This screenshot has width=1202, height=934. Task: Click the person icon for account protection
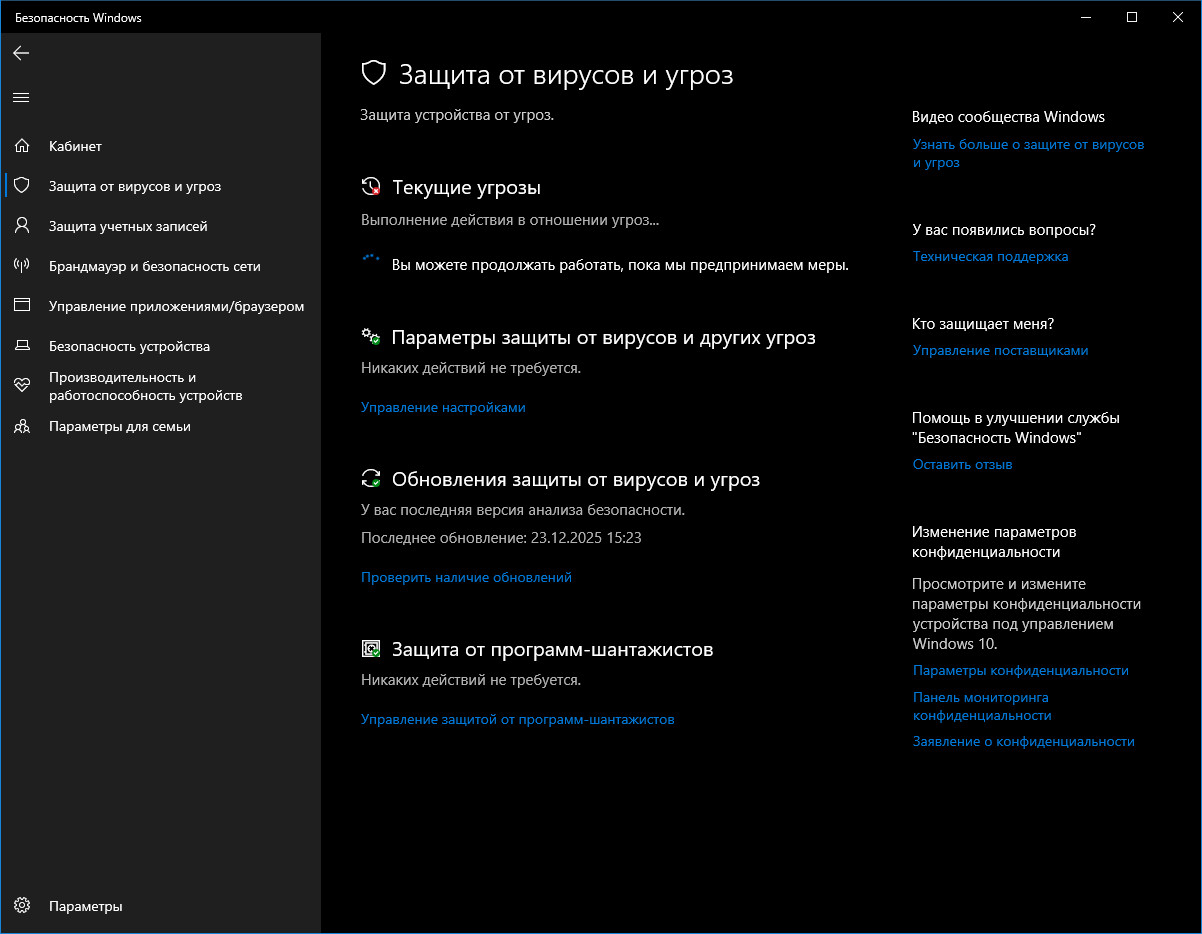click(22, 226)
